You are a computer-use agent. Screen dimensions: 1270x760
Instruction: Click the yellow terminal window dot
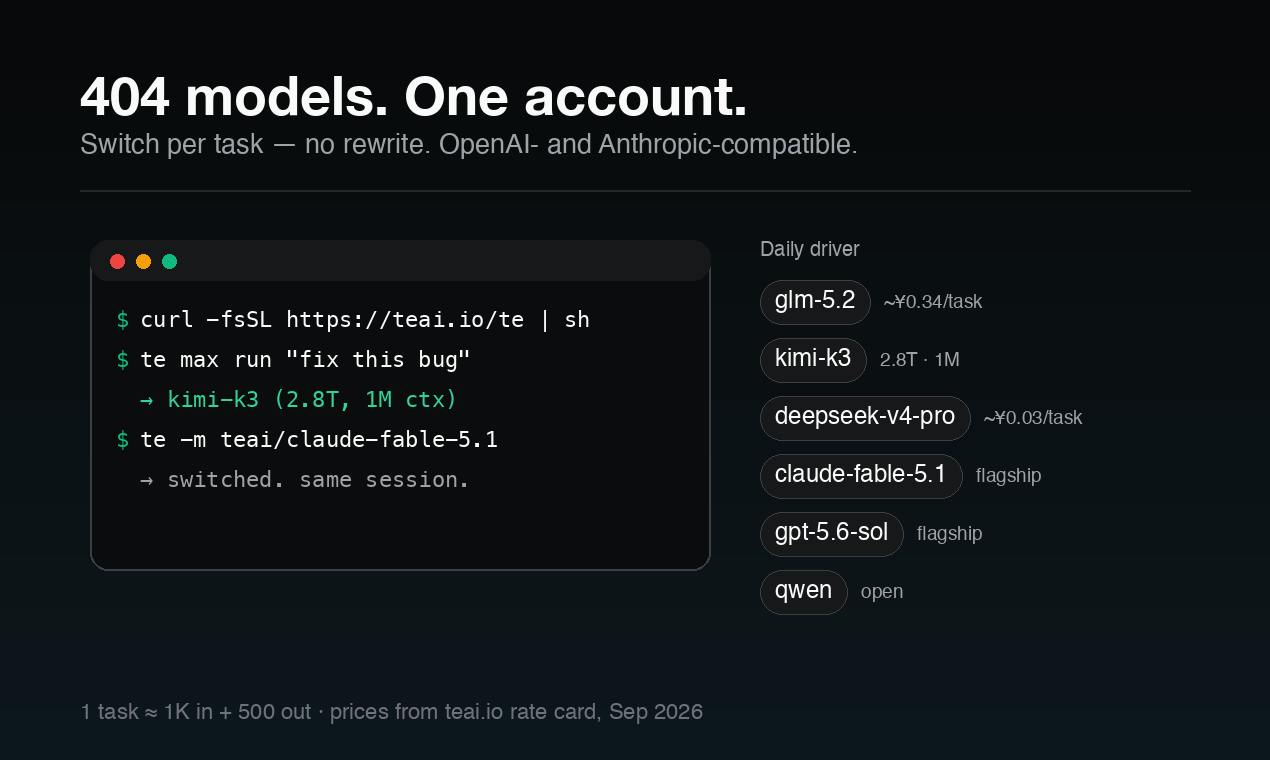pyautogui.click(x=143, y=261)
